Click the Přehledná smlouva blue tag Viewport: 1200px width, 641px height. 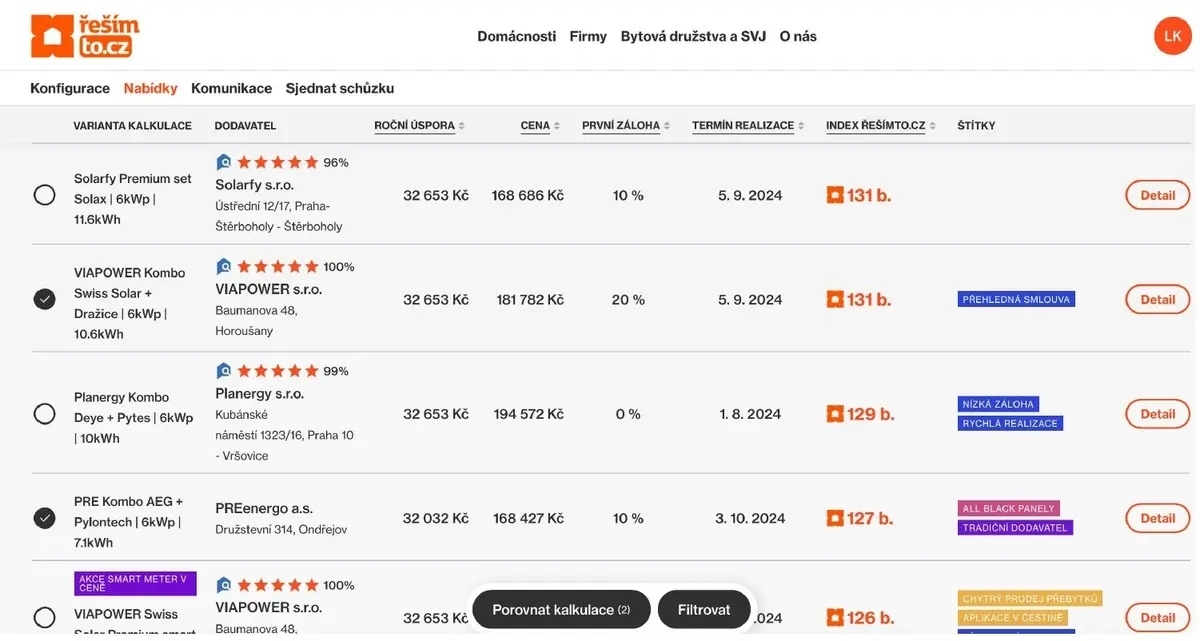(x=1016, y=299)
